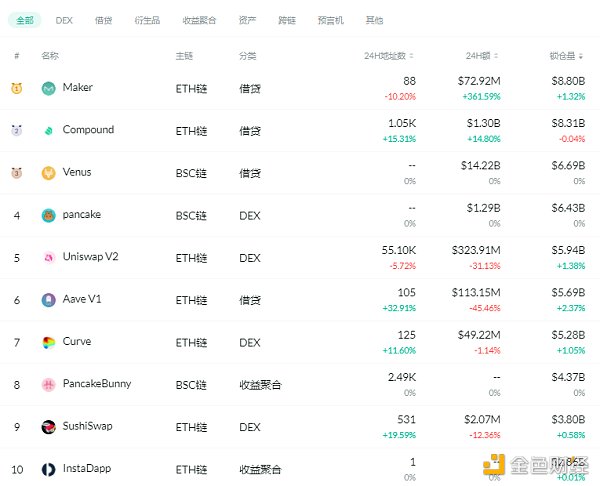Click the Uniswap V2 unicorn icon

pyautogui.click(x=48, y=257)
